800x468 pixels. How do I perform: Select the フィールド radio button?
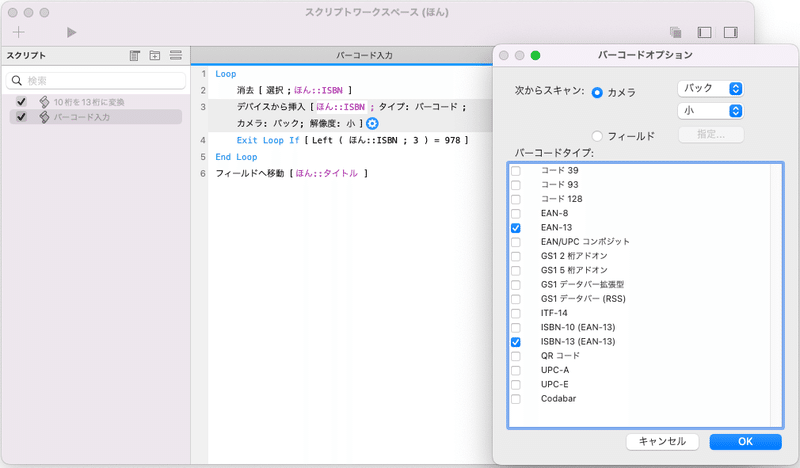[597, 136]
